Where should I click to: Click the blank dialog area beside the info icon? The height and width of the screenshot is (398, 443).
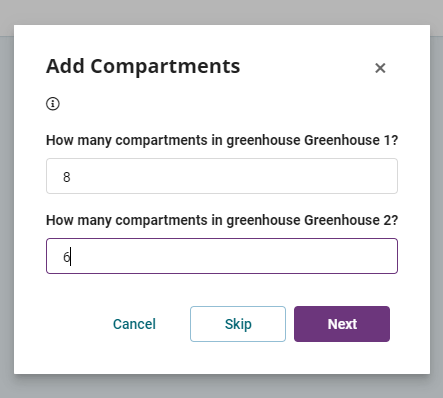227,104
